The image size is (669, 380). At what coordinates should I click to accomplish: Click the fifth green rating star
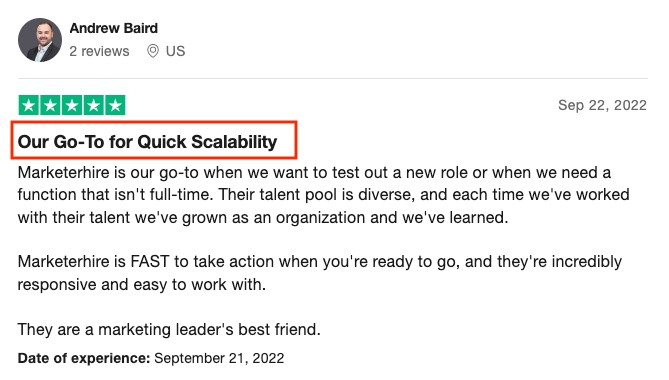point(115,105)
